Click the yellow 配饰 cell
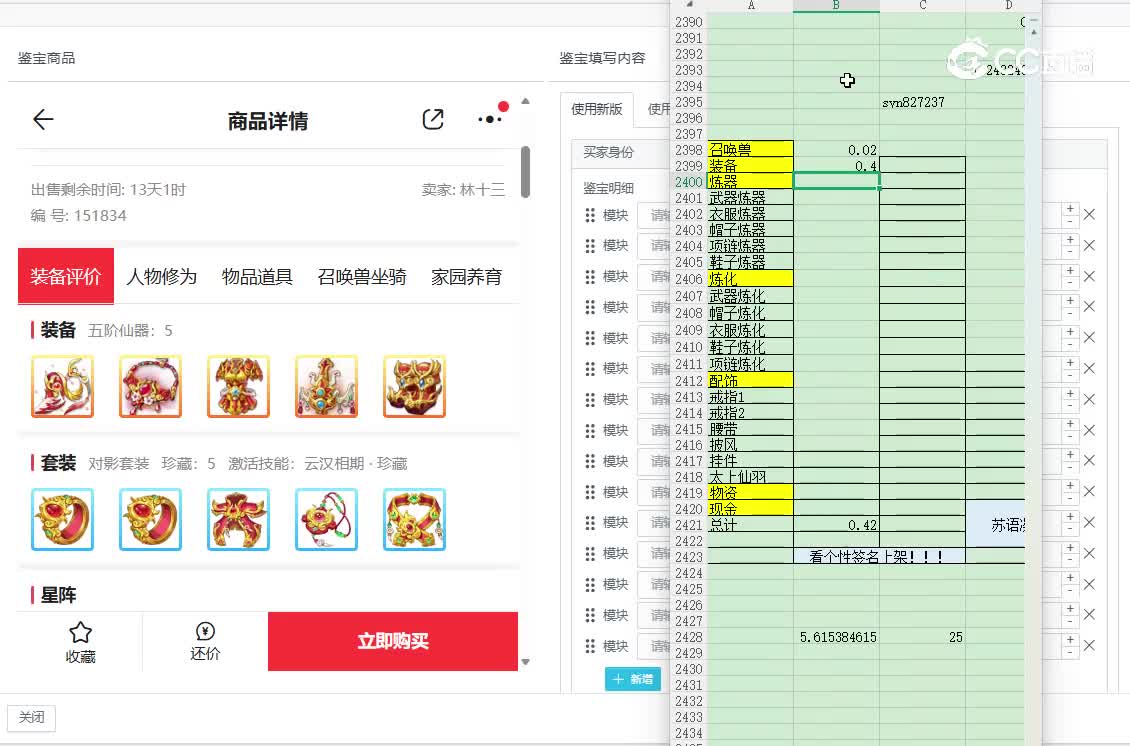This screenshot has height=746, width=1130. click(x=750, y=380)
